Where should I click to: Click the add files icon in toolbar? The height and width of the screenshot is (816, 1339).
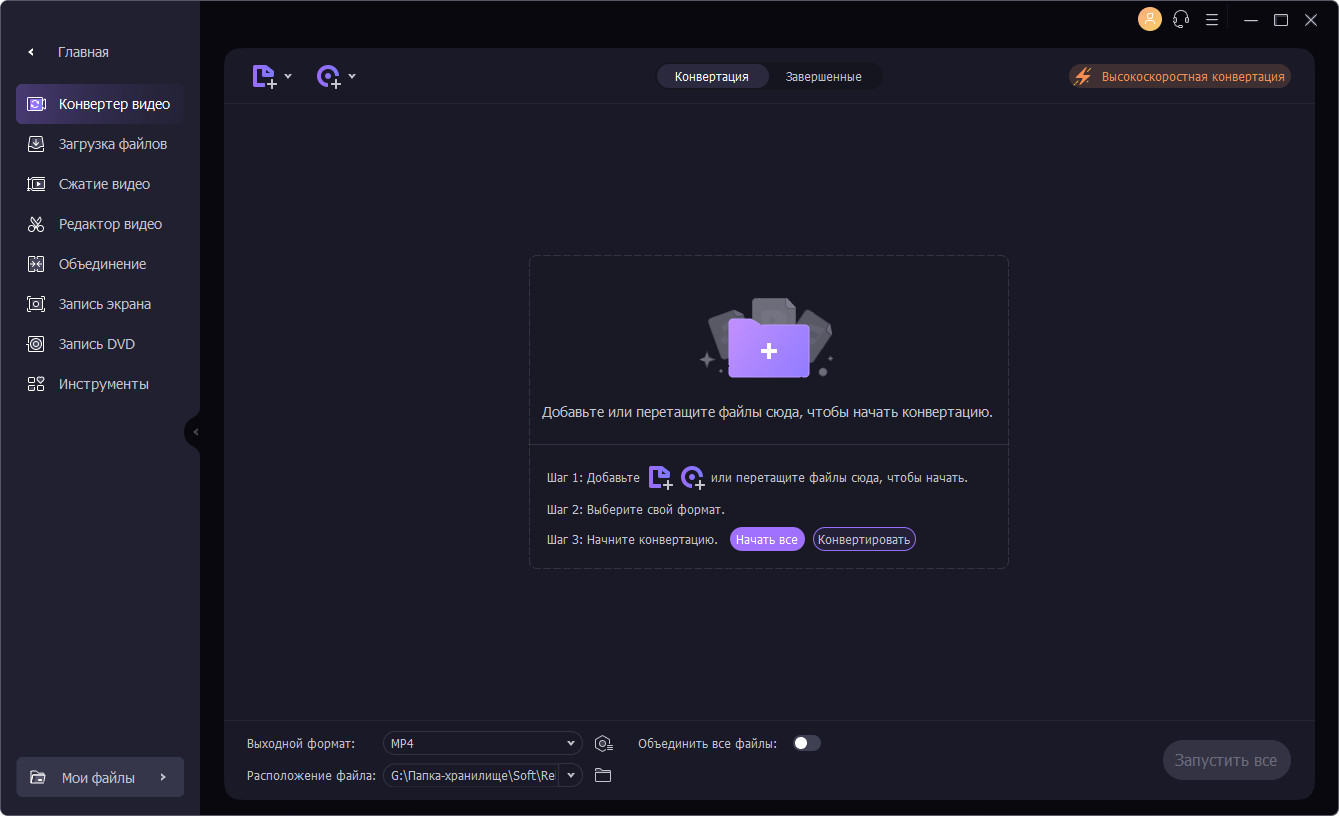click(x=264, y=77)
